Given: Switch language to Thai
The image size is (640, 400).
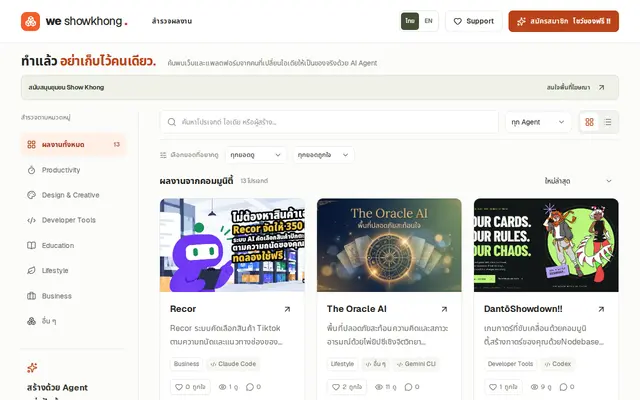Looking at the screenshot, I should pyautogui.click(x=410, y=21).
